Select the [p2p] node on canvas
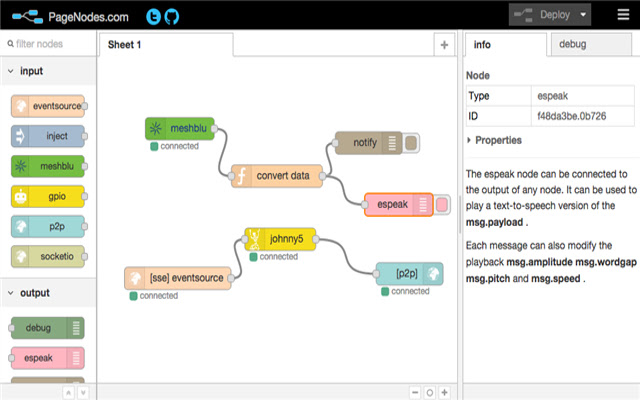This screenshot has height=400, width=640. (x=409, y=273)
